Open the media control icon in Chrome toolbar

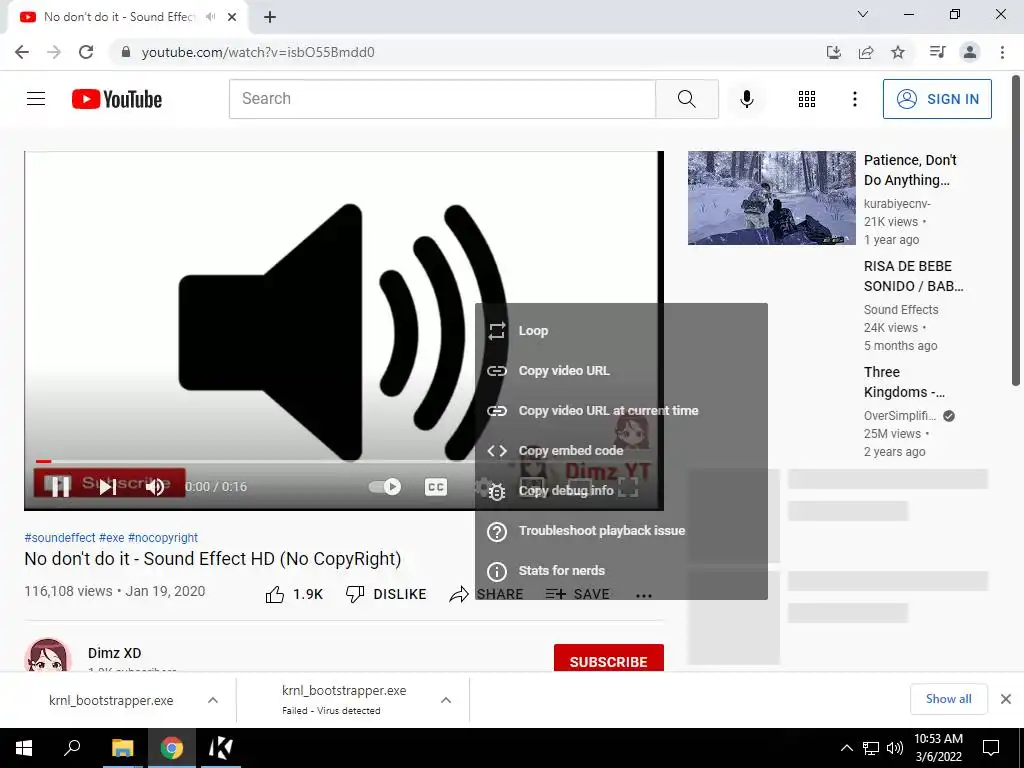(x=937, y=52)
